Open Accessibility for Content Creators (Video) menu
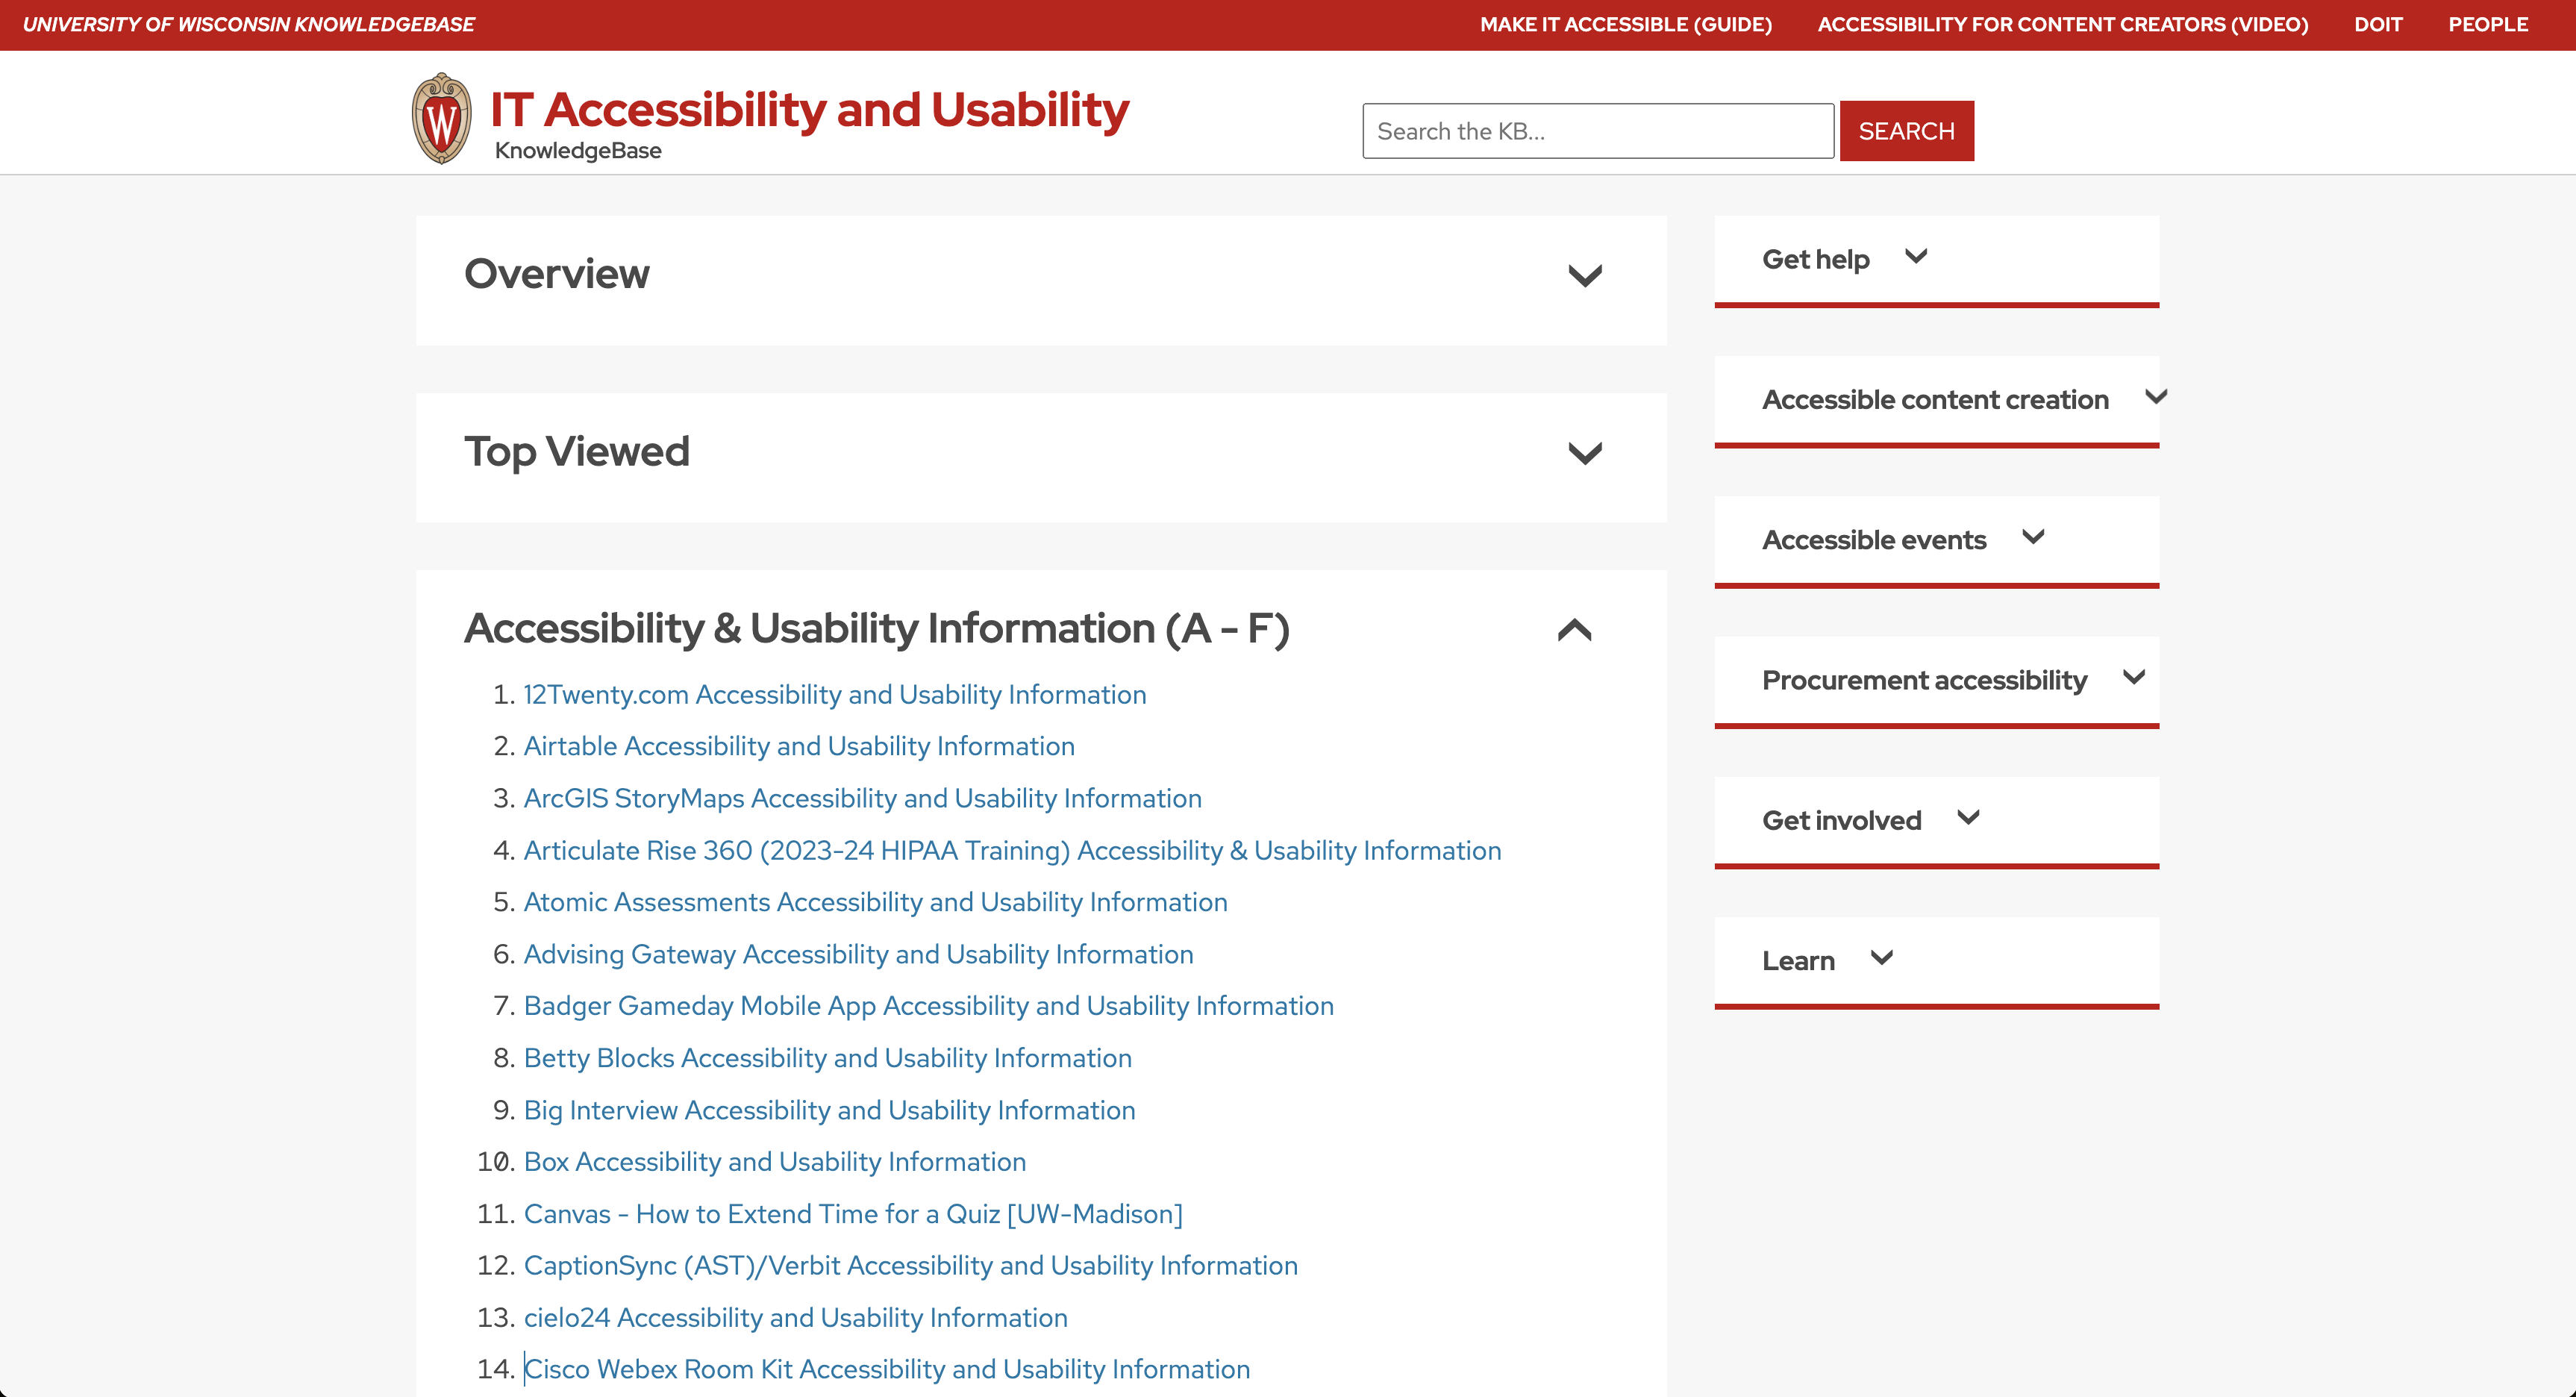 pos(2062,25)
